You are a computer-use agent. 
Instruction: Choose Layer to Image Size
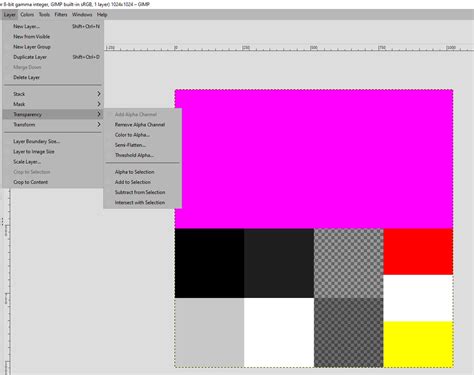[x=53, y=152]
